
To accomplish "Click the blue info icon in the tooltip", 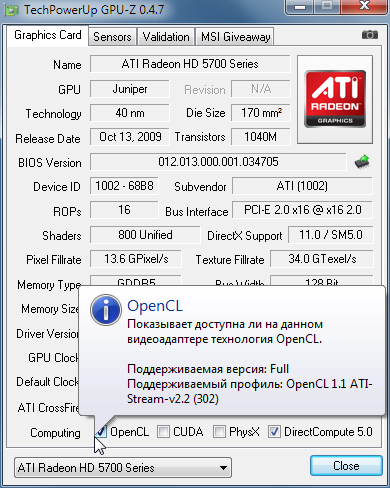I will (x=106, y=310).
